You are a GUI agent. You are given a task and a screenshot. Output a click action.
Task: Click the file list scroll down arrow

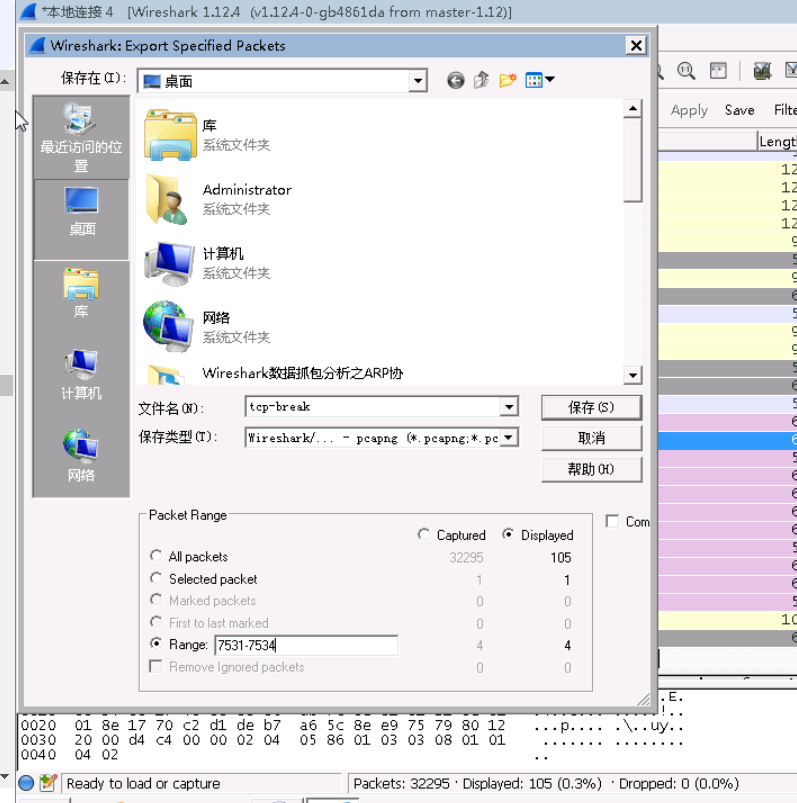[633, 375]
